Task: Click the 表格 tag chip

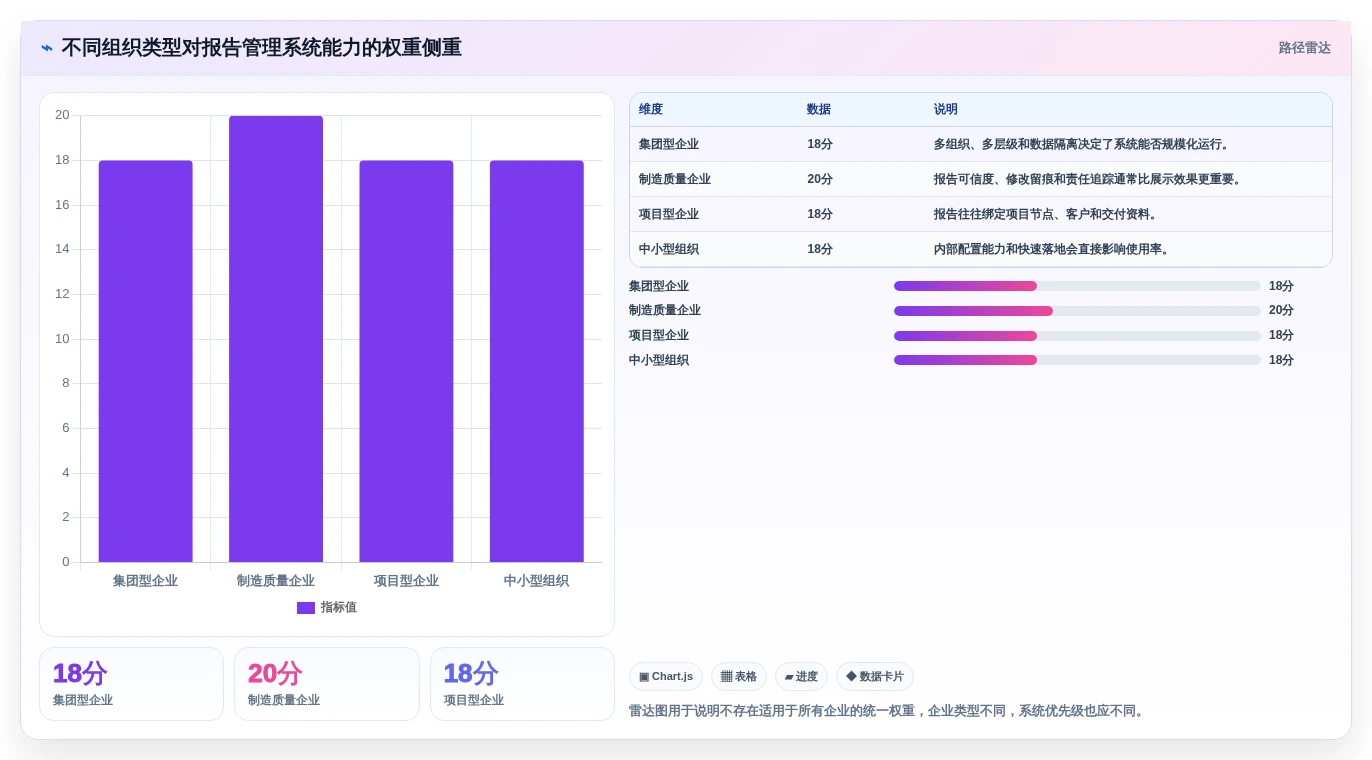Action: pyautogui.click(x=739, y=677)
